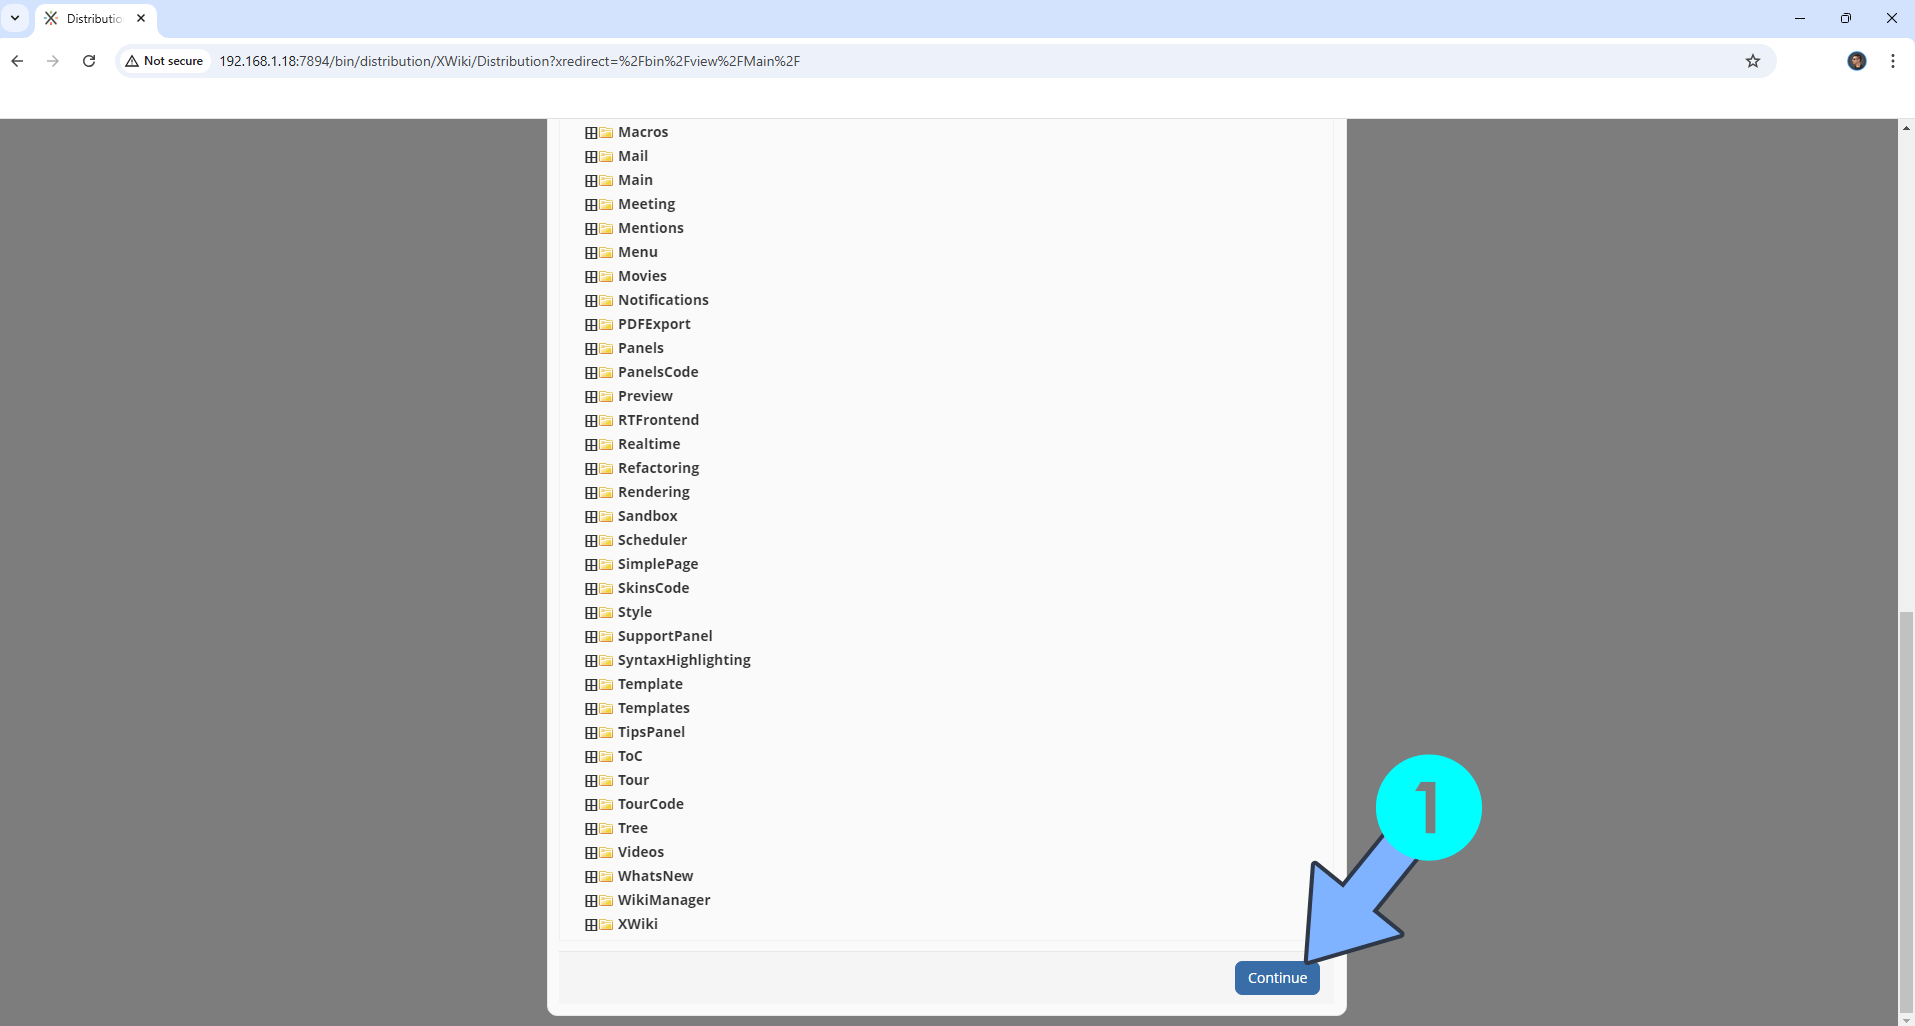Select the XWiki tree item label
The image size is (1915, 1026).
[x=638, y=924]
